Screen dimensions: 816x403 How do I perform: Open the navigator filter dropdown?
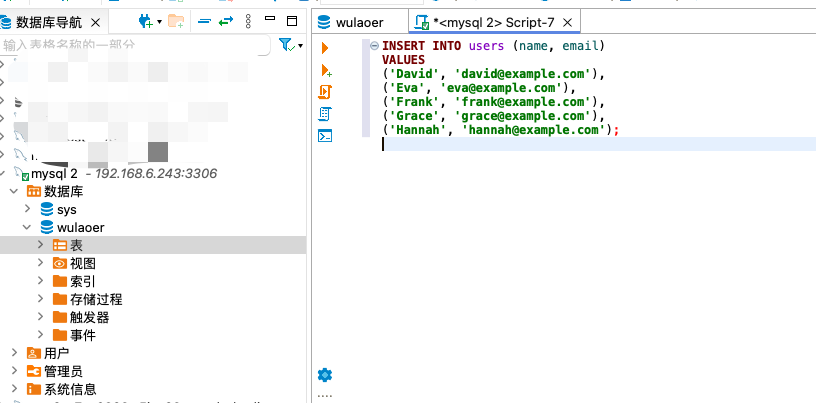(290, 44)
